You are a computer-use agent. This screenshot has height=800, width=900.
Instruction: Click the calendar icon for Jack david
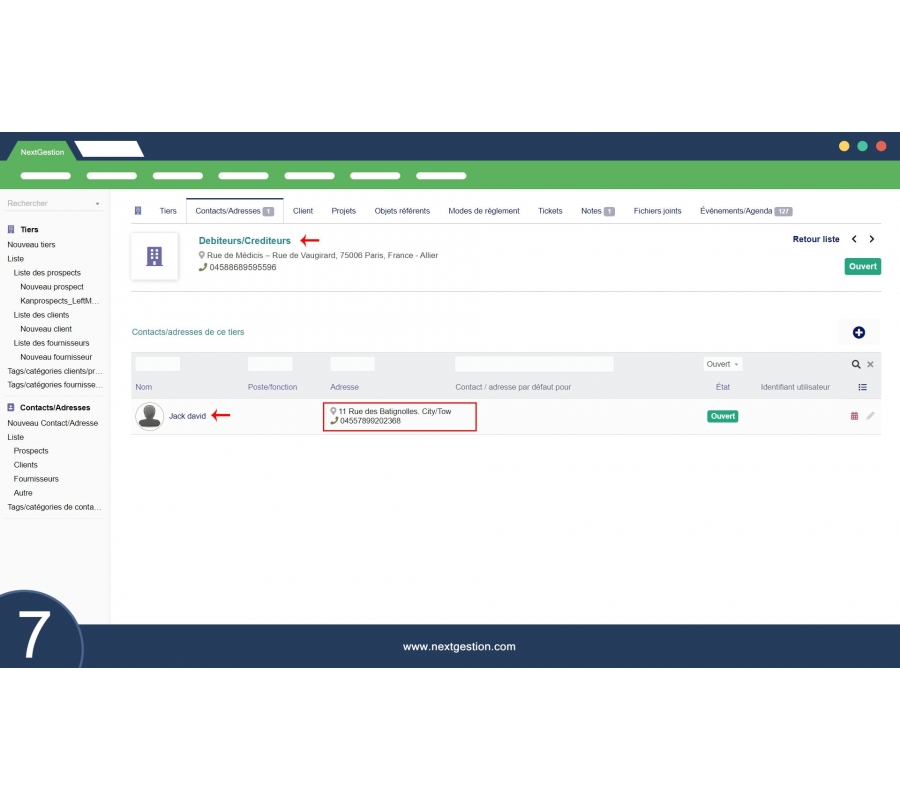point(854,416)
